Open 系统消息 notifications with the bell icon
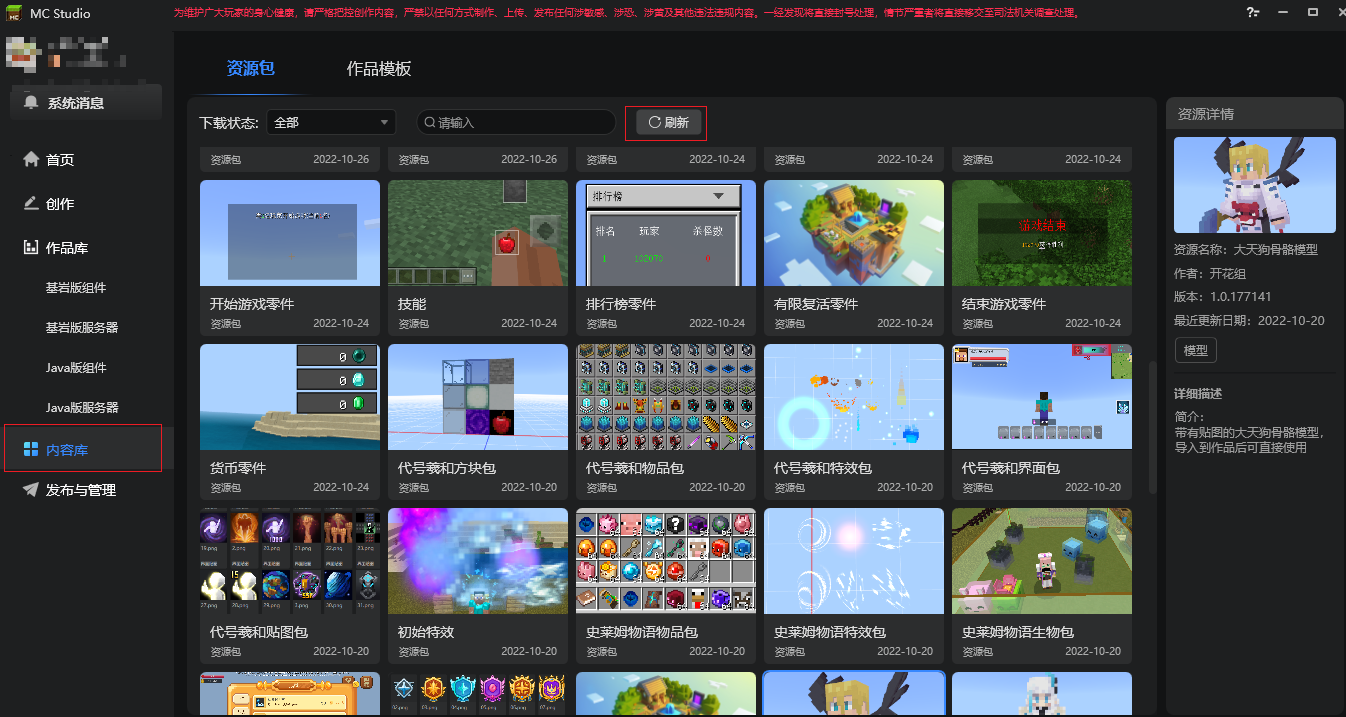 [x=86, y=103]
